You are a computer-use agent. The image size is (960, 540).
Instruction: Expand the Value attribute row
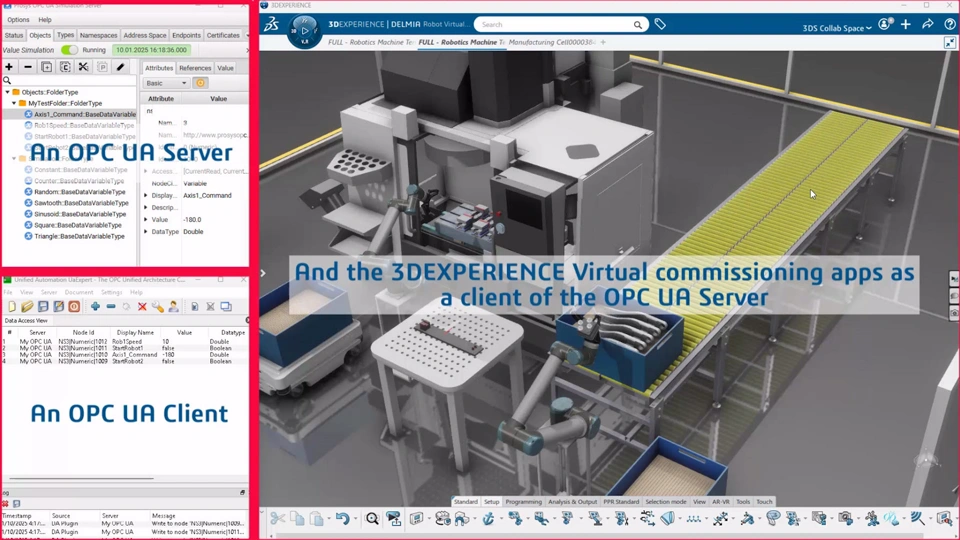[146, 219]
